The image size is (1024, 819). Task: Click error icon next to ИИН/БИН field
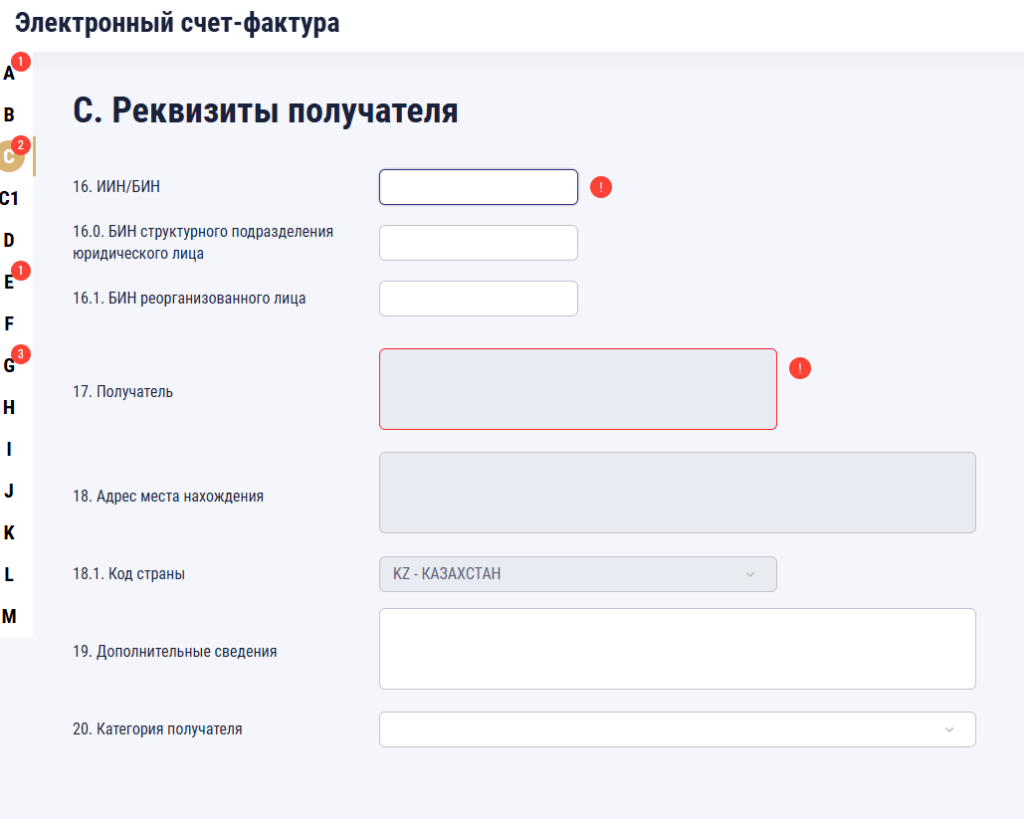click(x=600, y=187)
